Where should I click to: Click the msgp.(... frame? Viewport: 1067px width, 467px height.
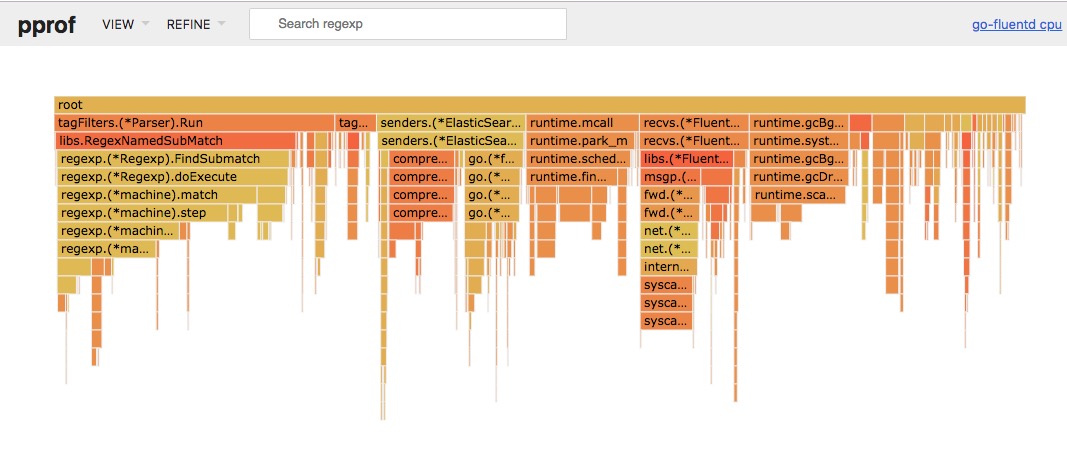670,177
